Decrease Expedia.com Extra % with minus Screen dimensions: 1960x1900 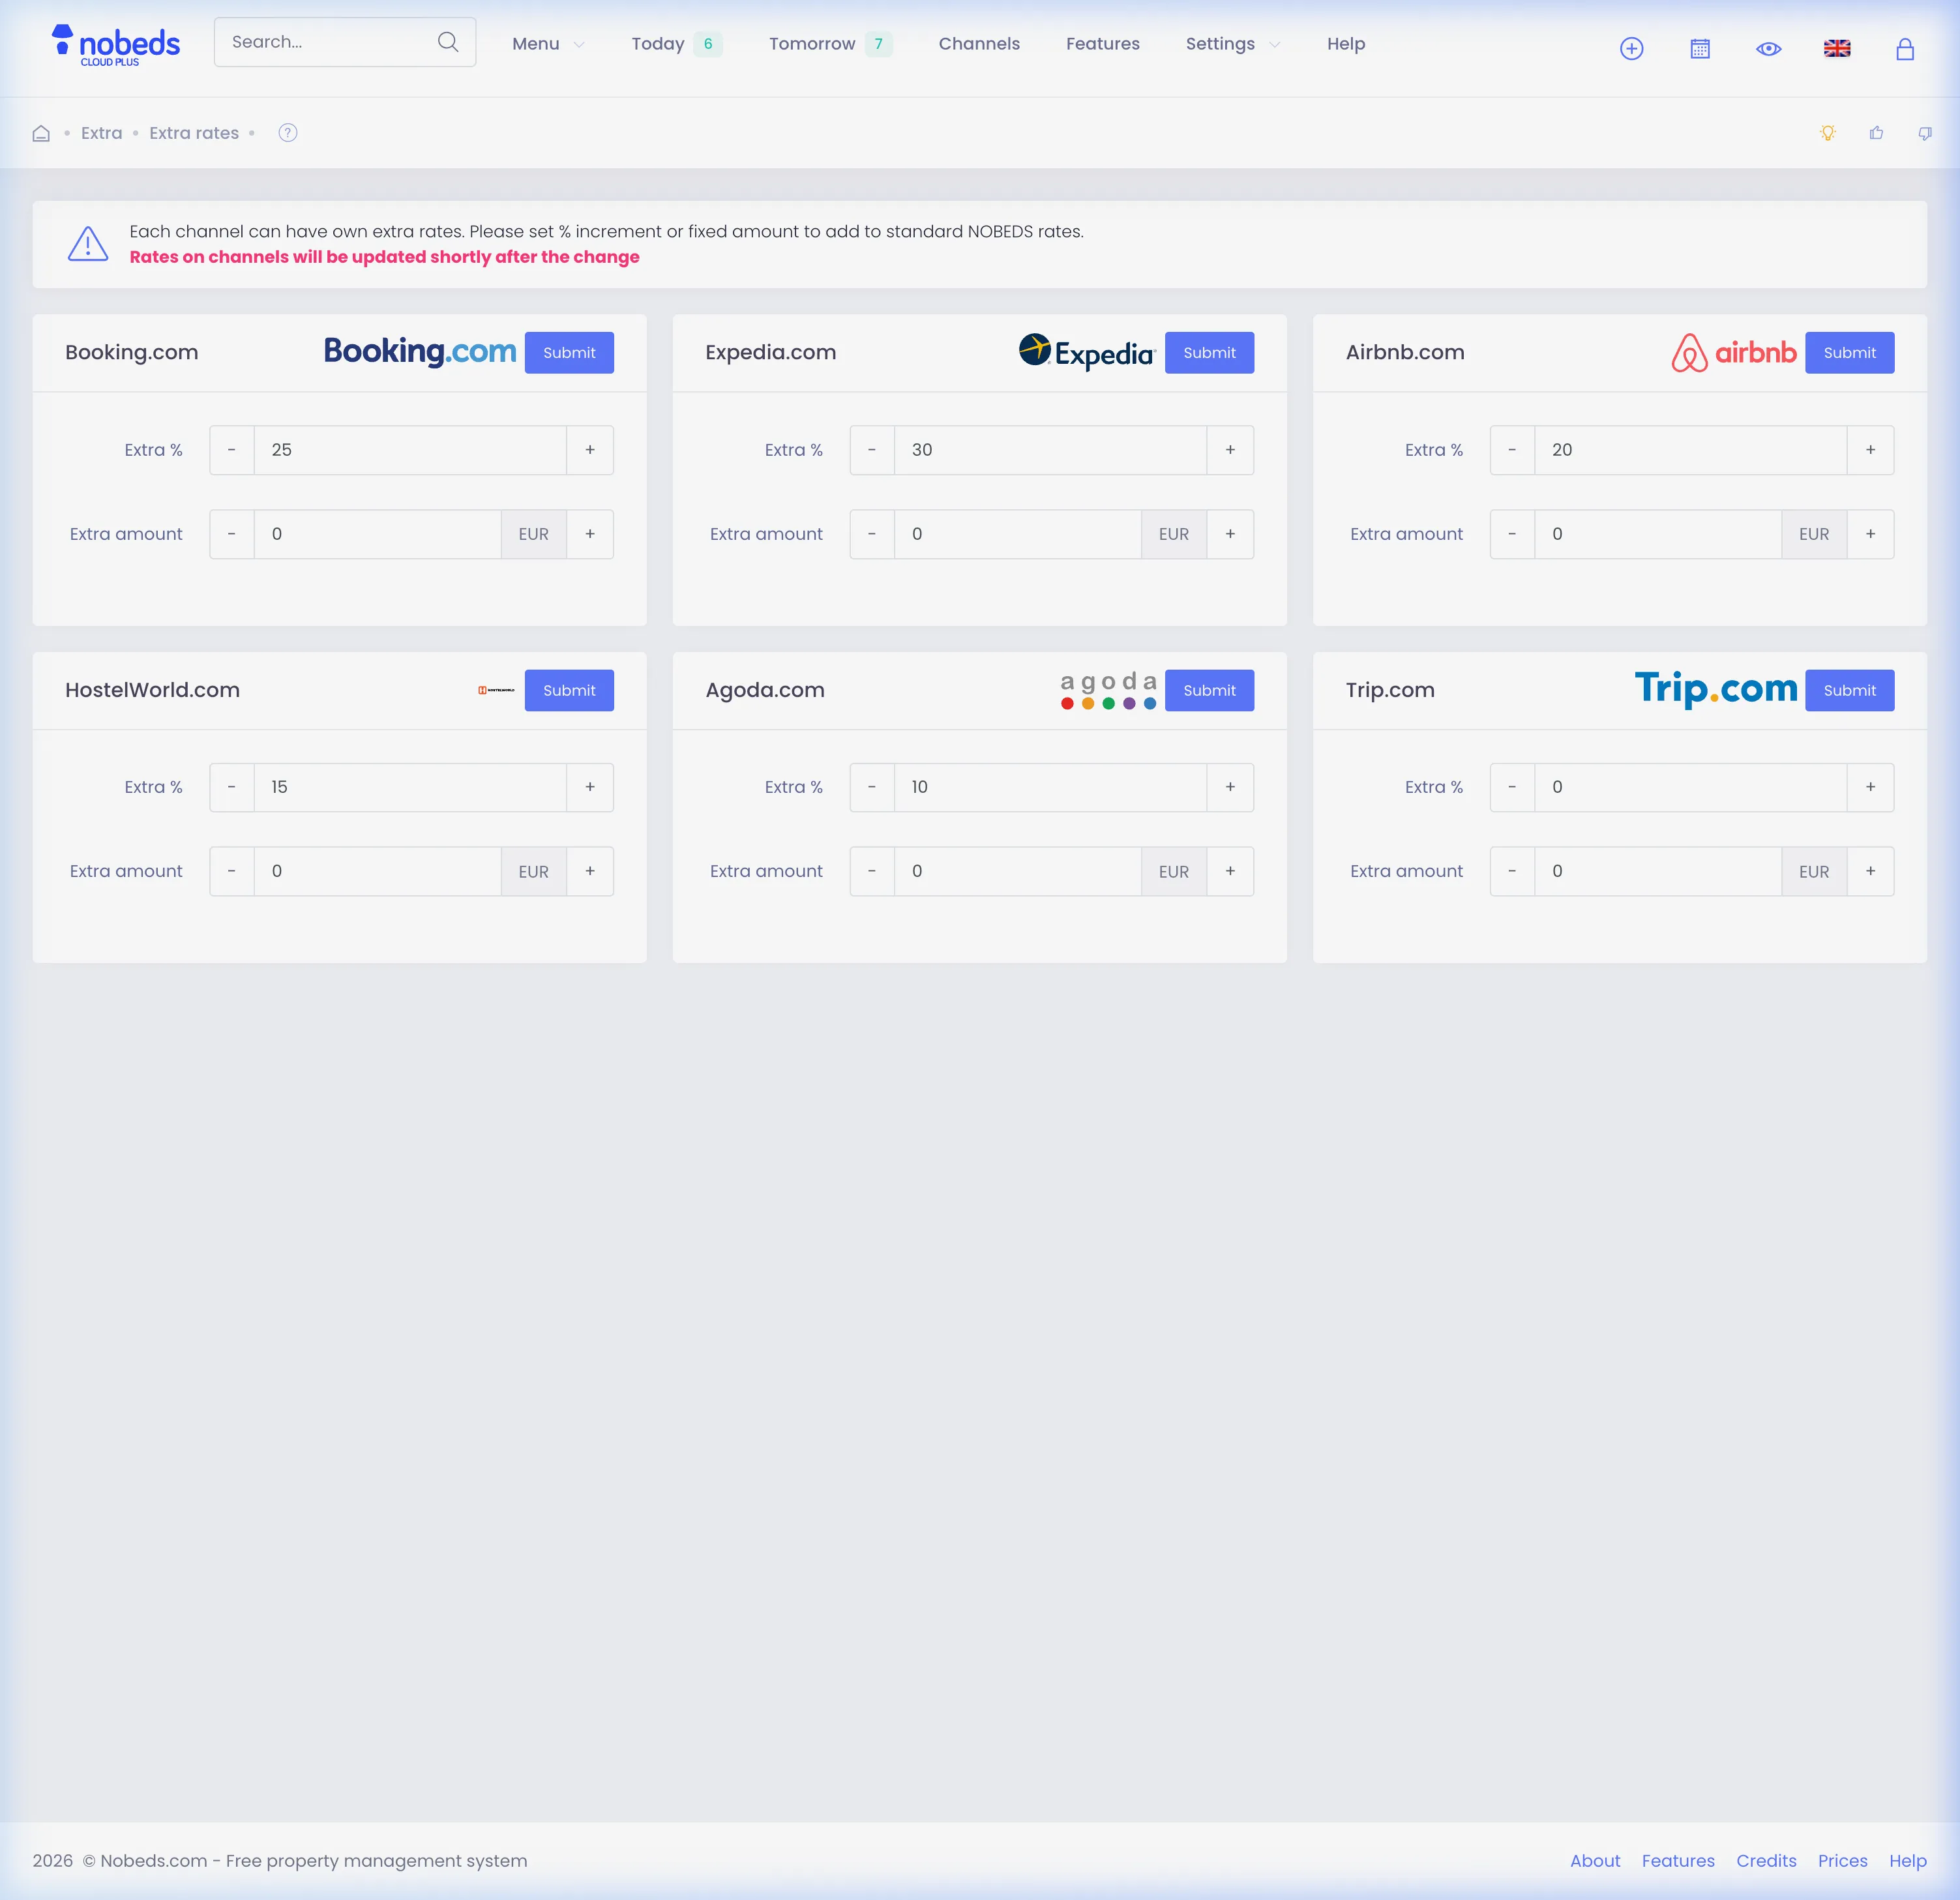(872, 450)
